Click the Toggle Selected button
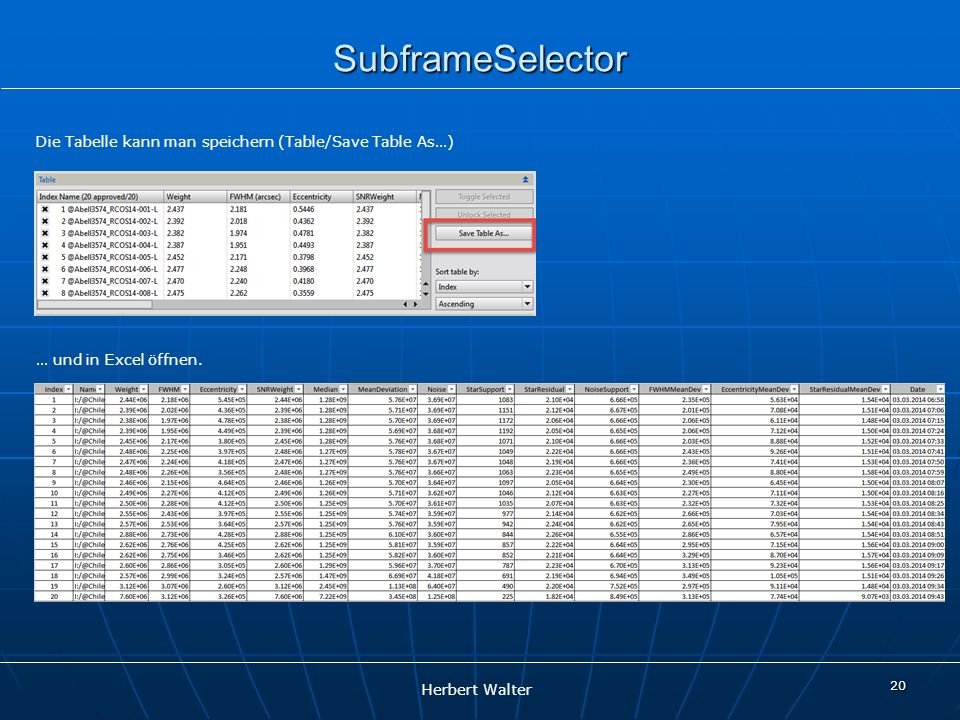The image size is (960, 720). 484,197
